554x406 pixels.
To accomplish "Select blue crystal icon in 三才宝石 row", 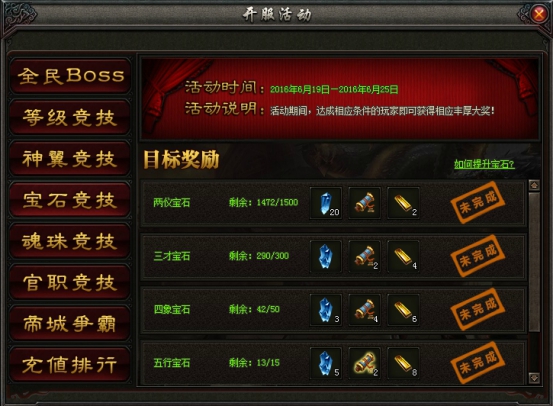I will click(326, 257).
